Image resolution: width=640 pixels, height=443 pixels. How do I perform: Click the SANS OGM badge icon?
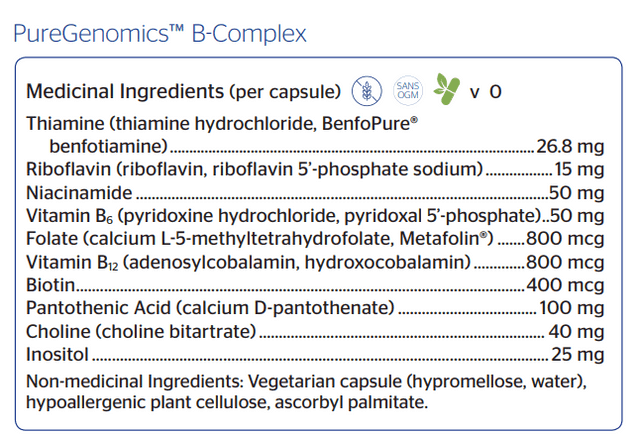(408, 91)
